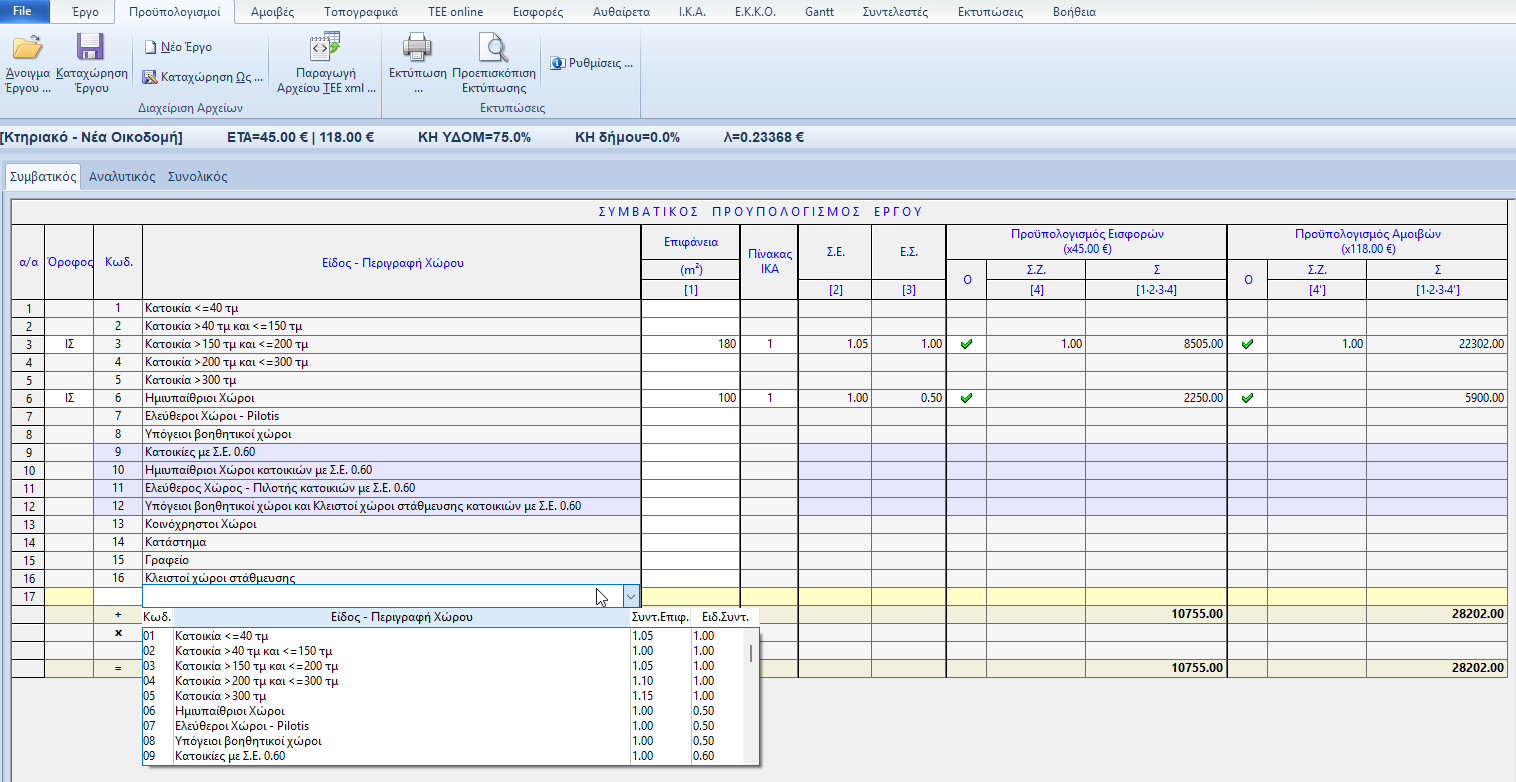This screenshot has width=1516, height=782.
Task: Toggle contributions checkmark in row 3
Action: coord(966,344)
